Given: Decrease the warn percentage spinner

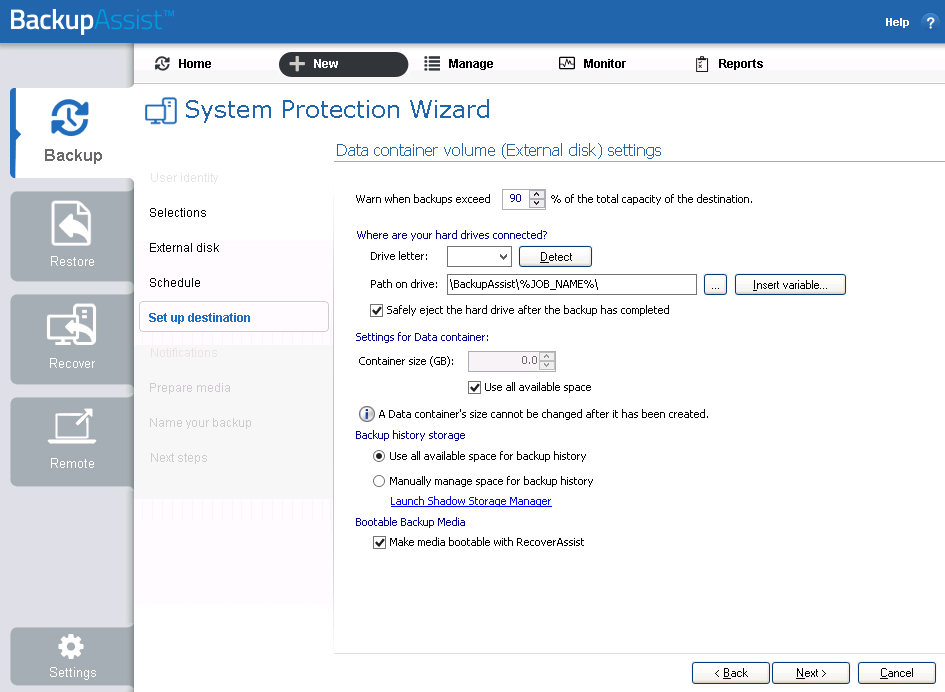Looking at the screenshot, I should (536, 203).
